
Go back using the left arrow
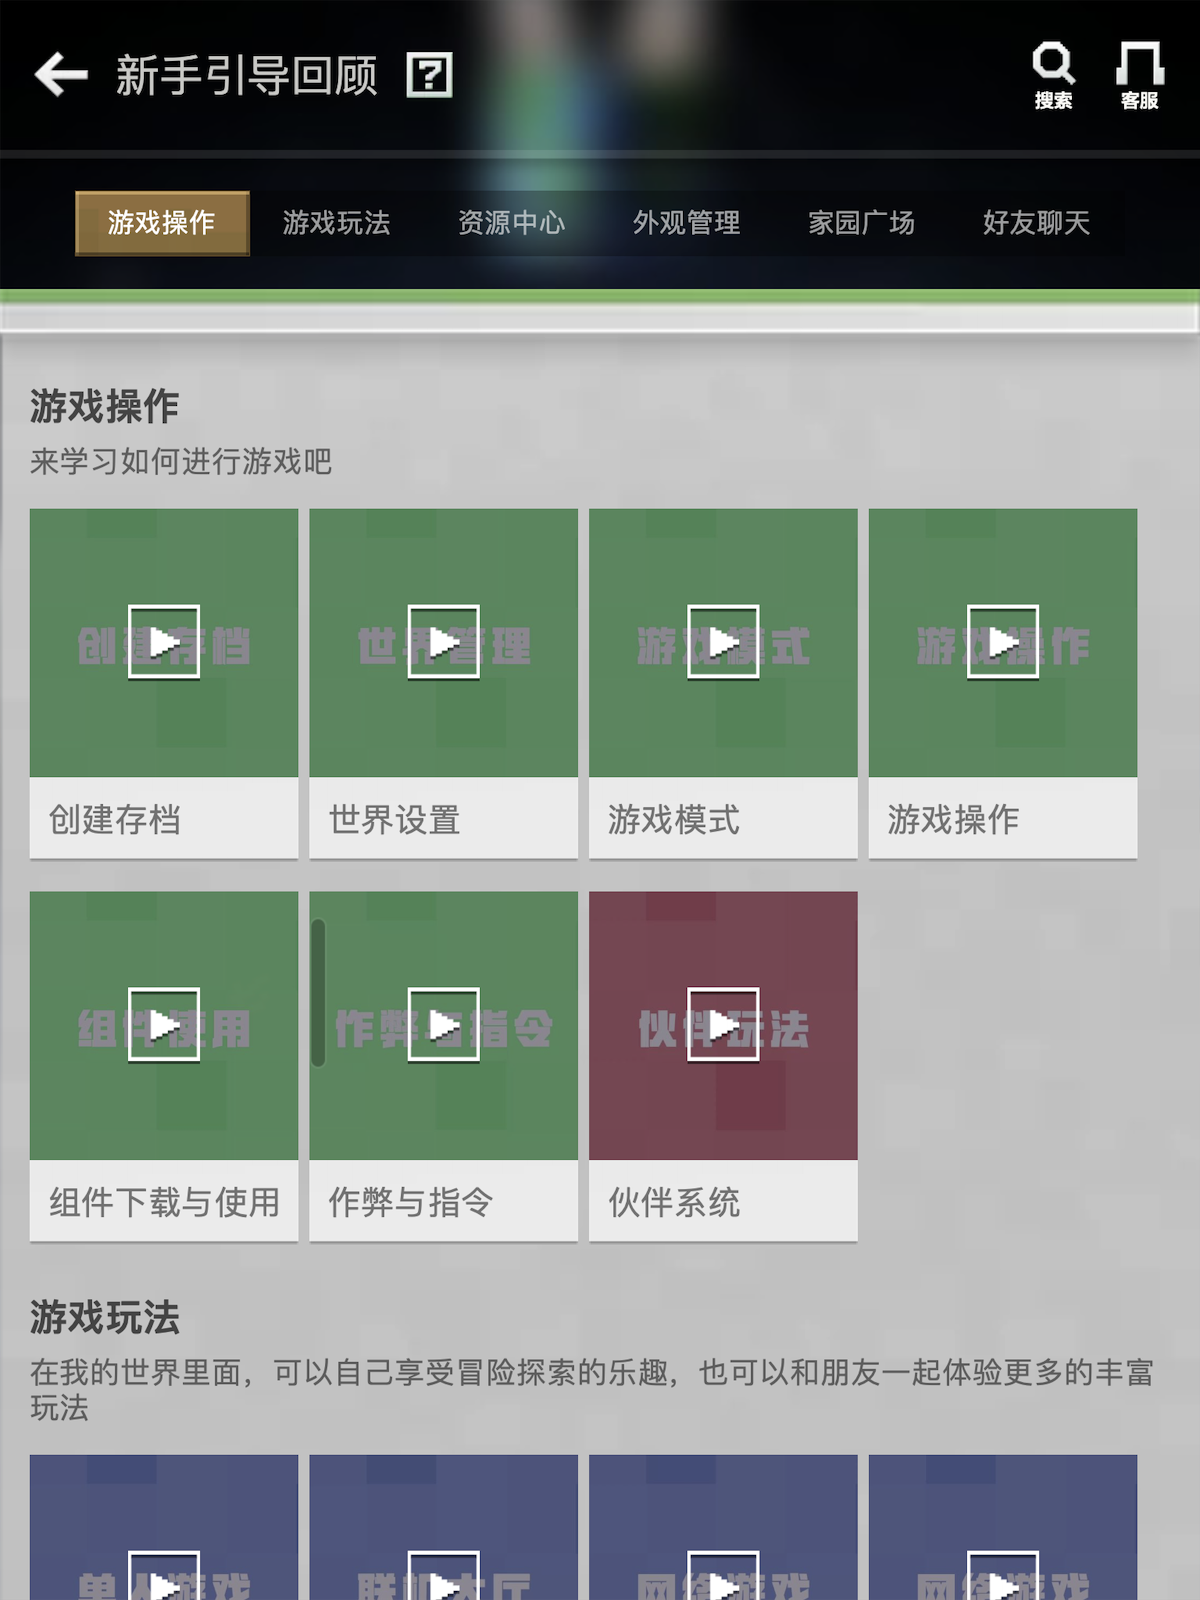tap(61, 75)
